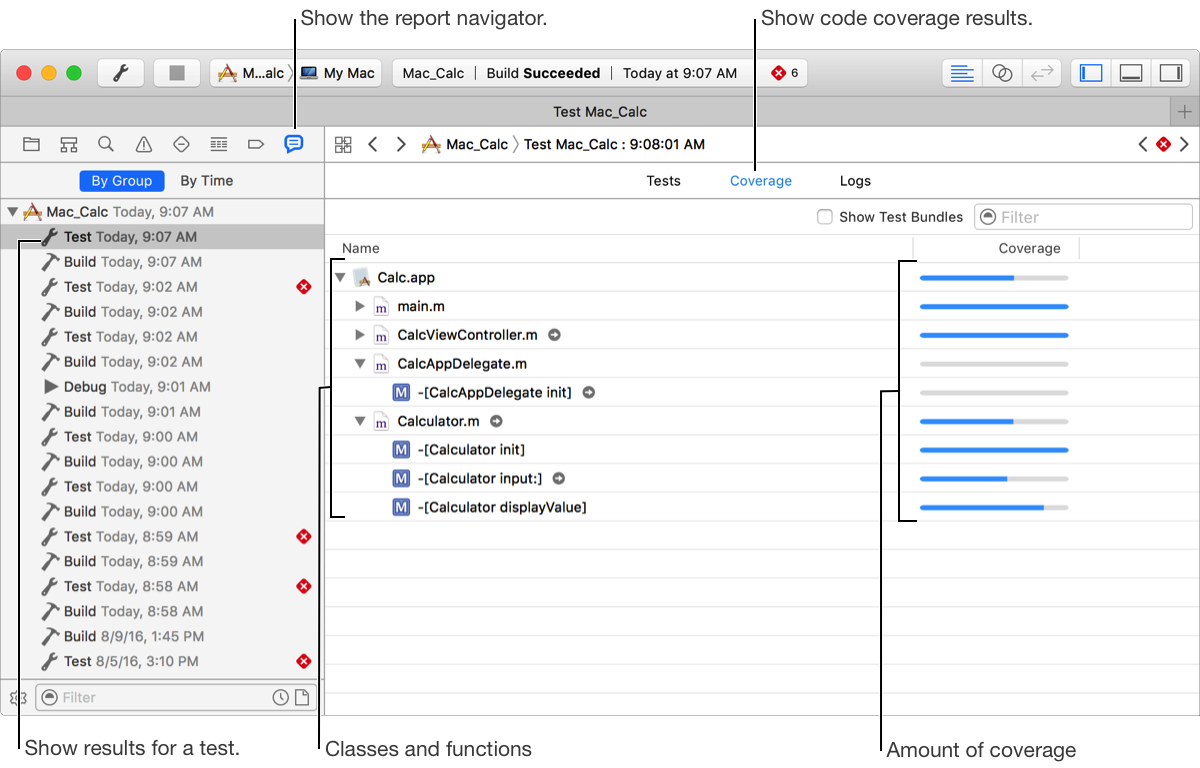Open the find navigator magnifier icon
The width and height of the screenshot is (1200, 768).
[x=105, y=144]
